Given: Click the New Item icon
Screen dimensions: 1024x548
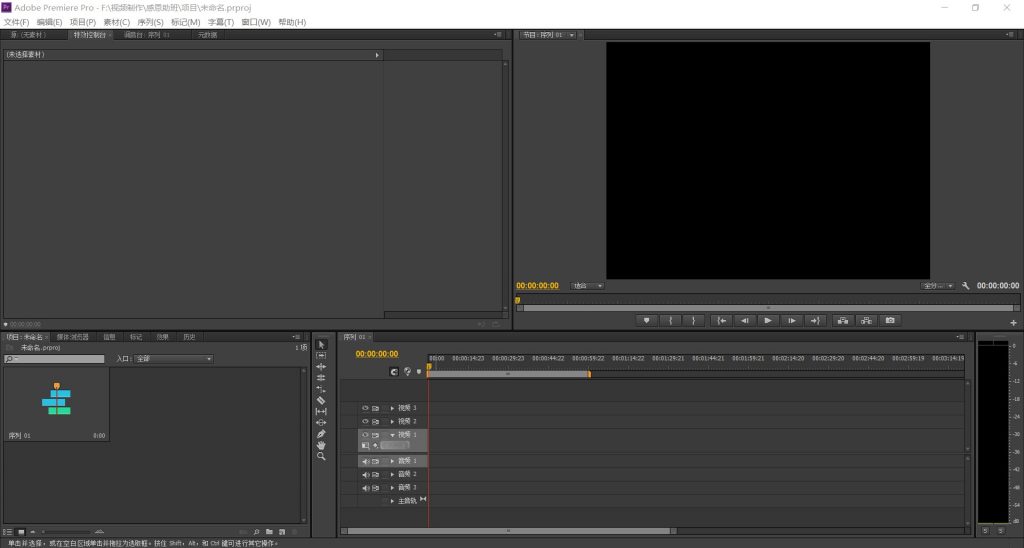Looking at the screenshot, I should pos(282,532).
